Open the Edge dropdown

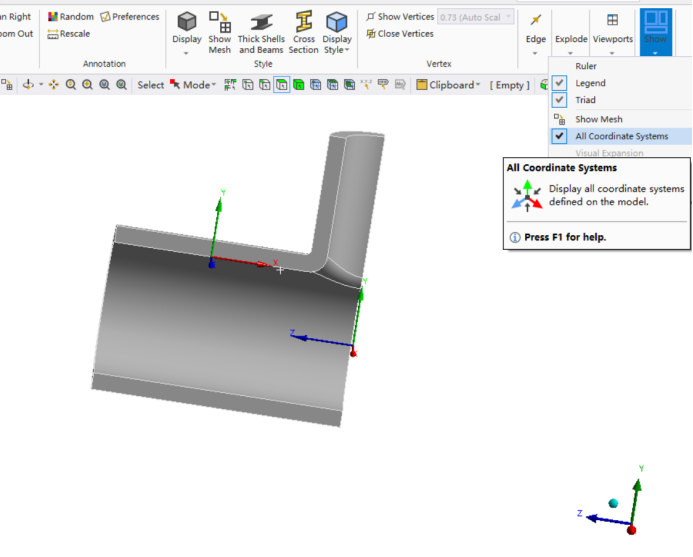click(x=536, y=32)
